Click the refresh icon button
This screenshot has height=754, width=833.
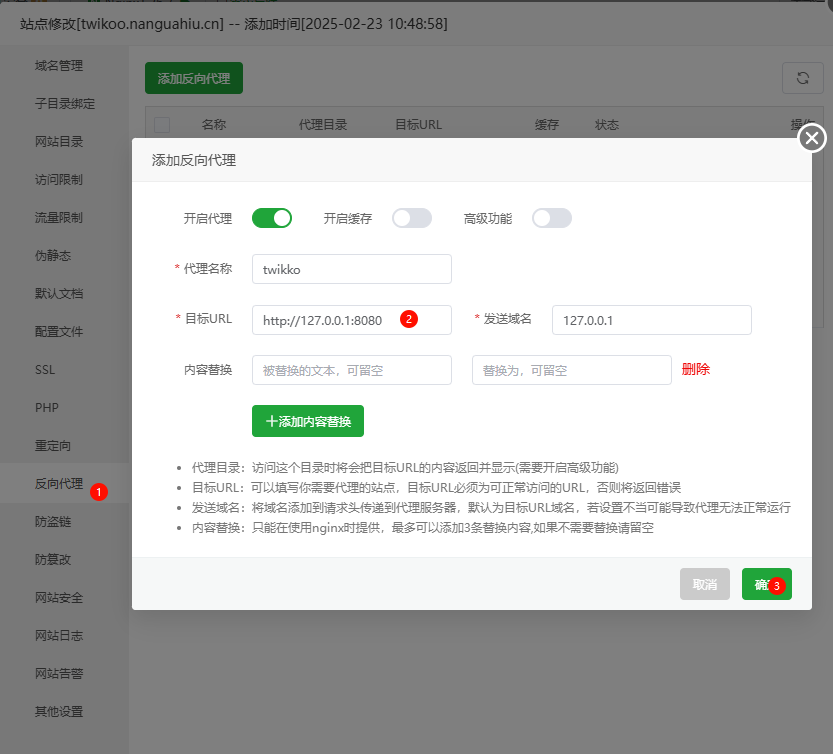coord(801,78)
